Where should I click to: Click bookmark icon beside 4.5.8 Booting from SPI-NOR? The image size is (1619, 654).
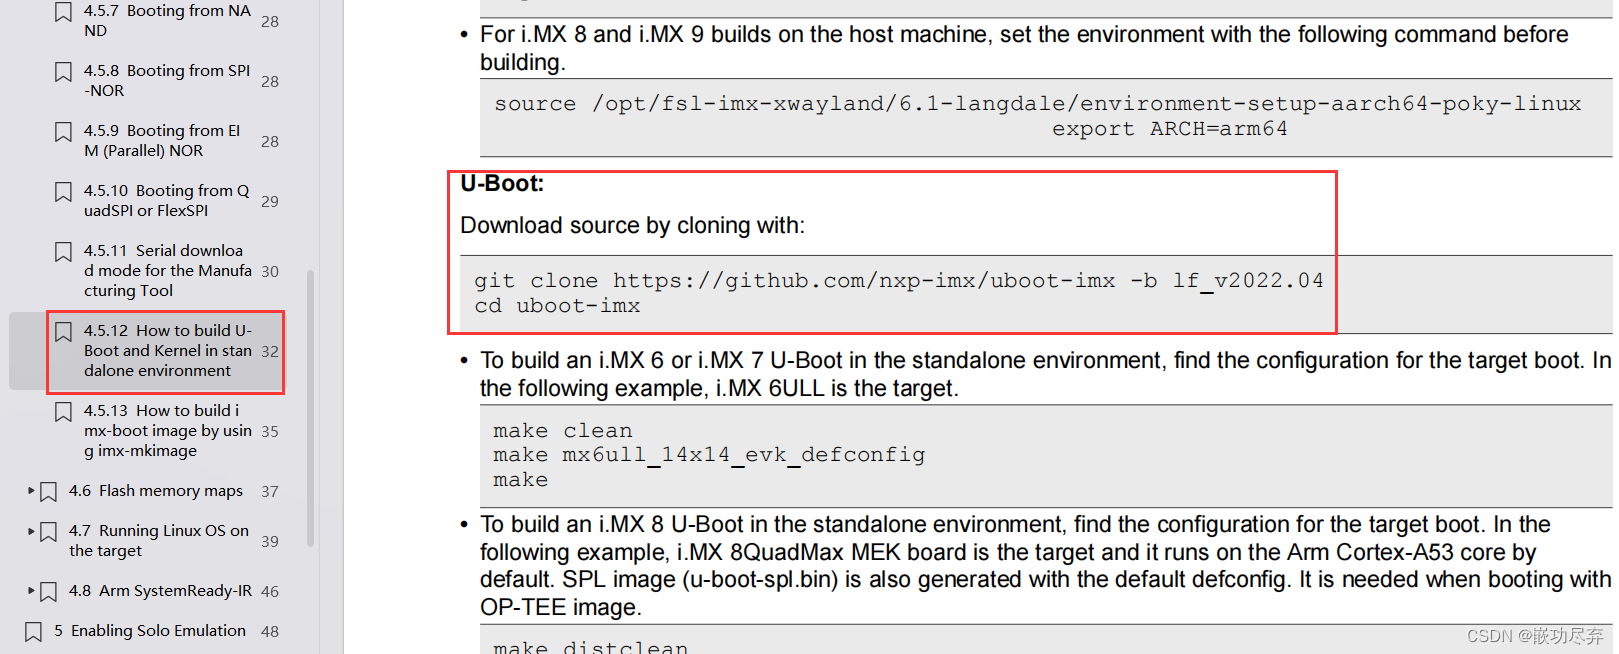click(62, 72)
